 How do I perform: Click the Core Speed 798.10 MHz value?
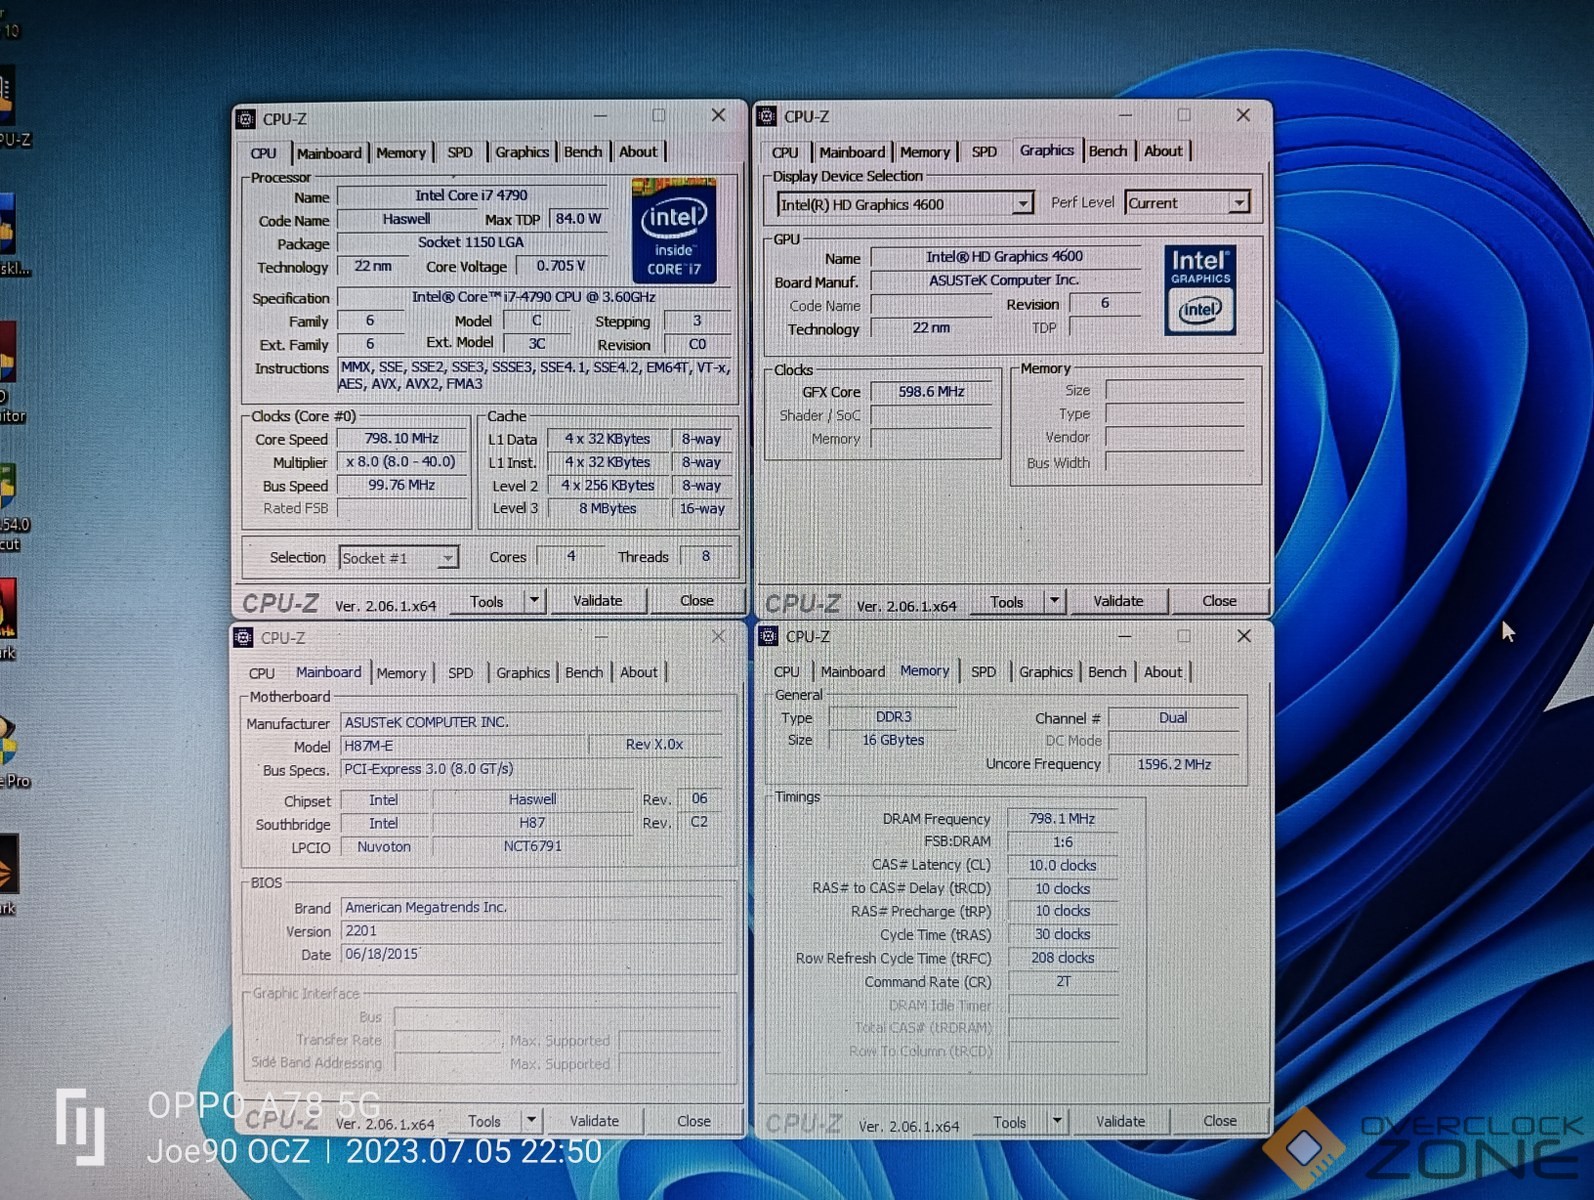click(402, 439)
